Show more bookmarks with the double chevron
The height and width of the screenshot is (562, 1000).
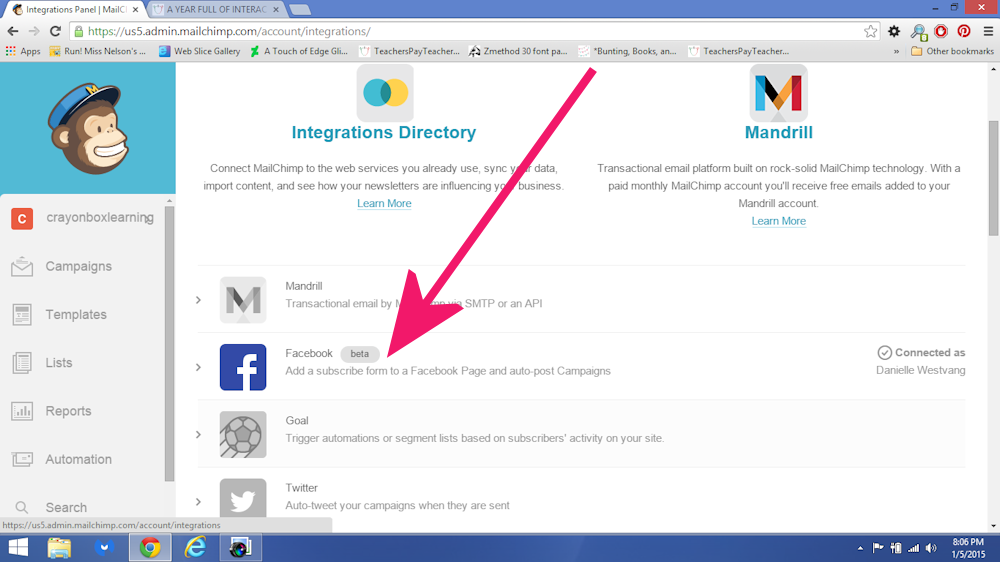[896, 51]
